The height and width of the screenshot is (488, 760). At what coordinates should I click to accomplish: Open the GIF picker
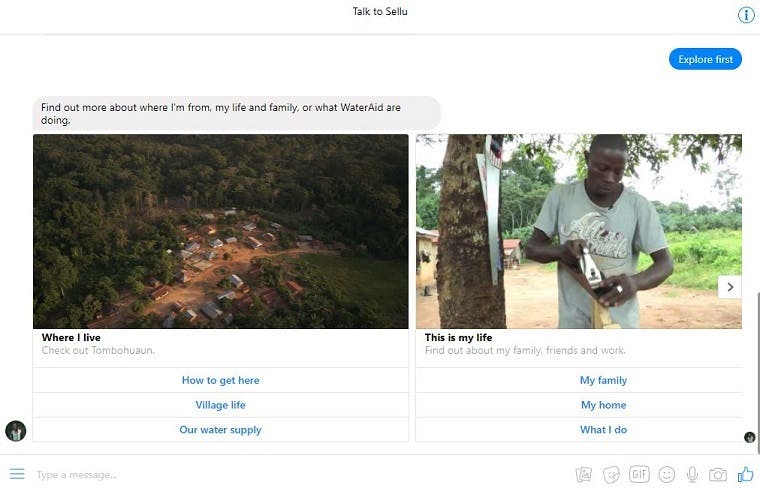639,474
